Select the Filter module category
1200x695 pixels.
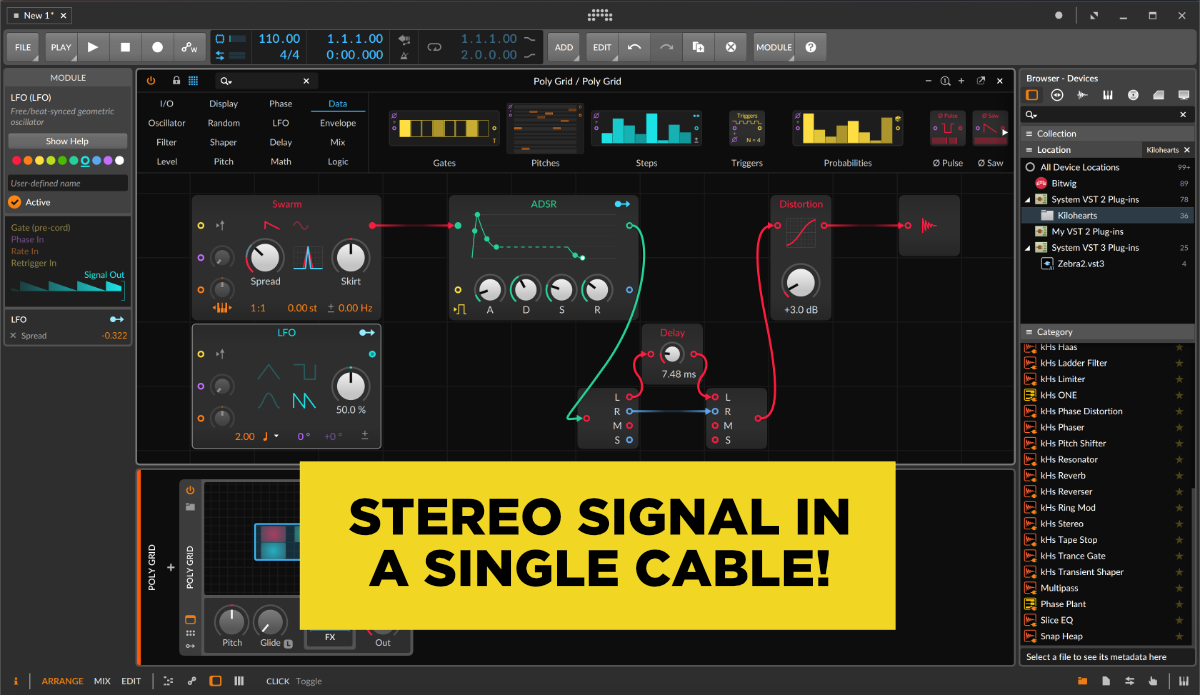167,142
